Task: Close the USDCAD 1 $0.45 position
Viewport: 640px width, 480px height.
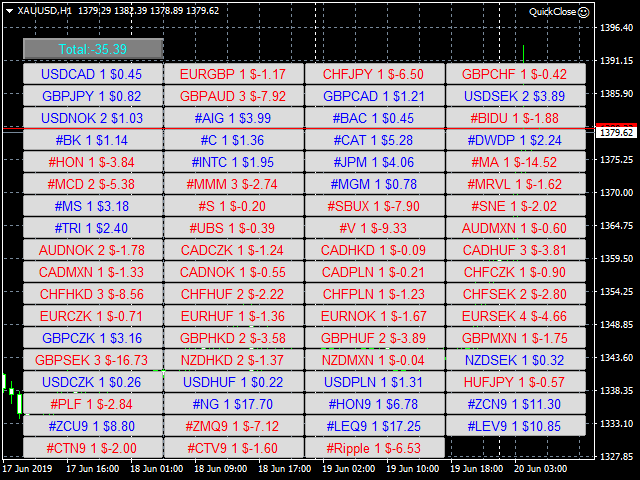Action: [93, 74]
